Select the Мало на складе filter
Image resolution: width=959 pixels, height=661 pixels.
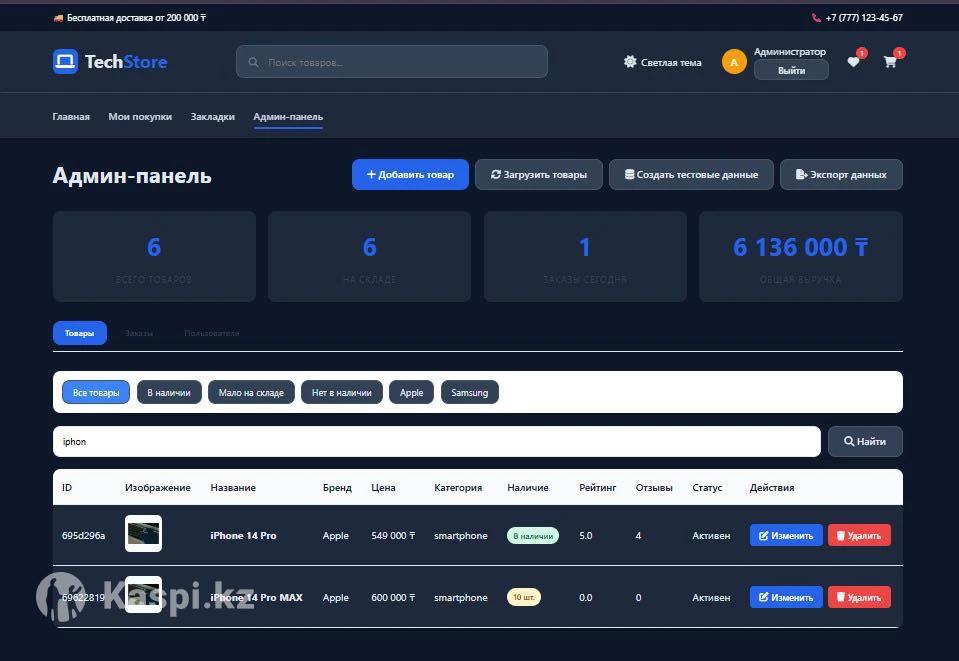(x=252, y=393)
